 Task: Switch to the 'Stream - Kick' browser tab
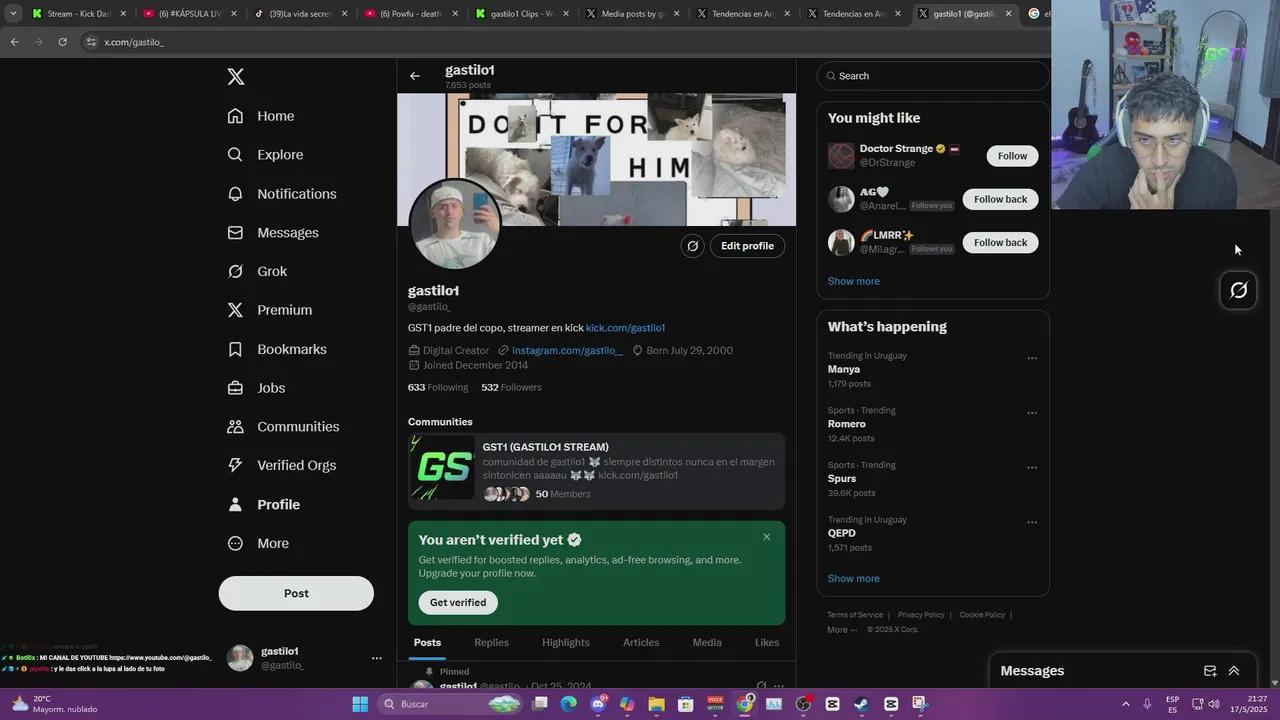coord(79,14)
